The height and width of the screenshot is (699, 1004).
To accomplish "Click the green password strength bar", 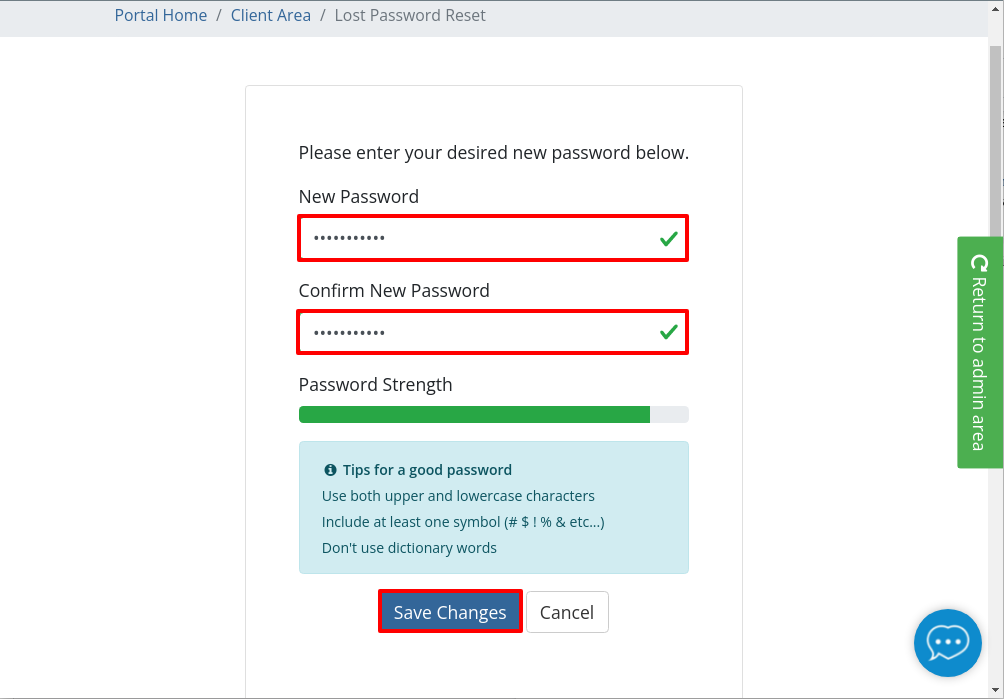I will point(474,414).
